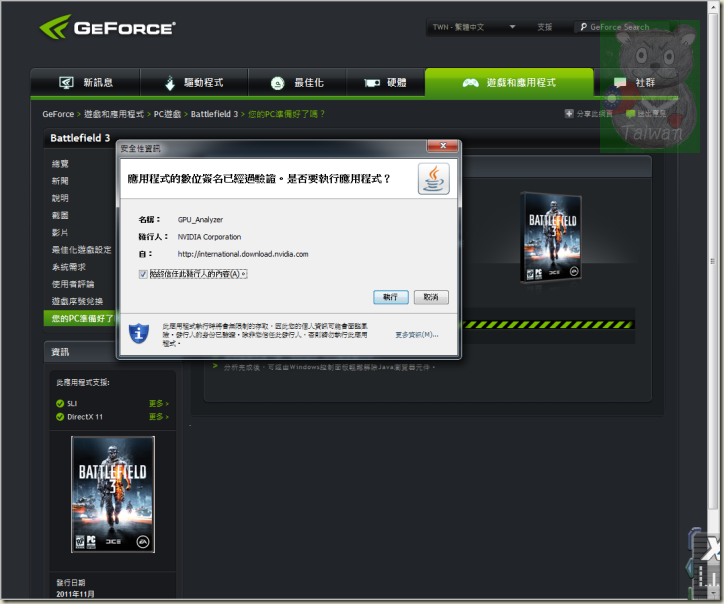This screenshot has height=604, width=724.
Task: Select 遊戲序號兌換 in the sidebar
Action: (x=77, y=302)
